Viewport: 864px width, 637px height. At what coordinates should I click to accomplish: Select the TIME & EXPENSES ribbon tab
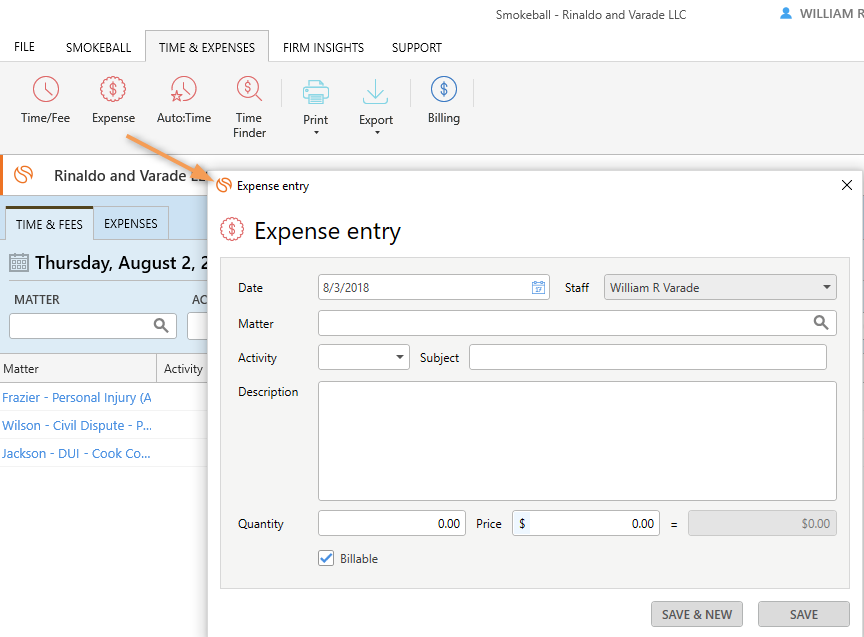(x=207, y=47)
